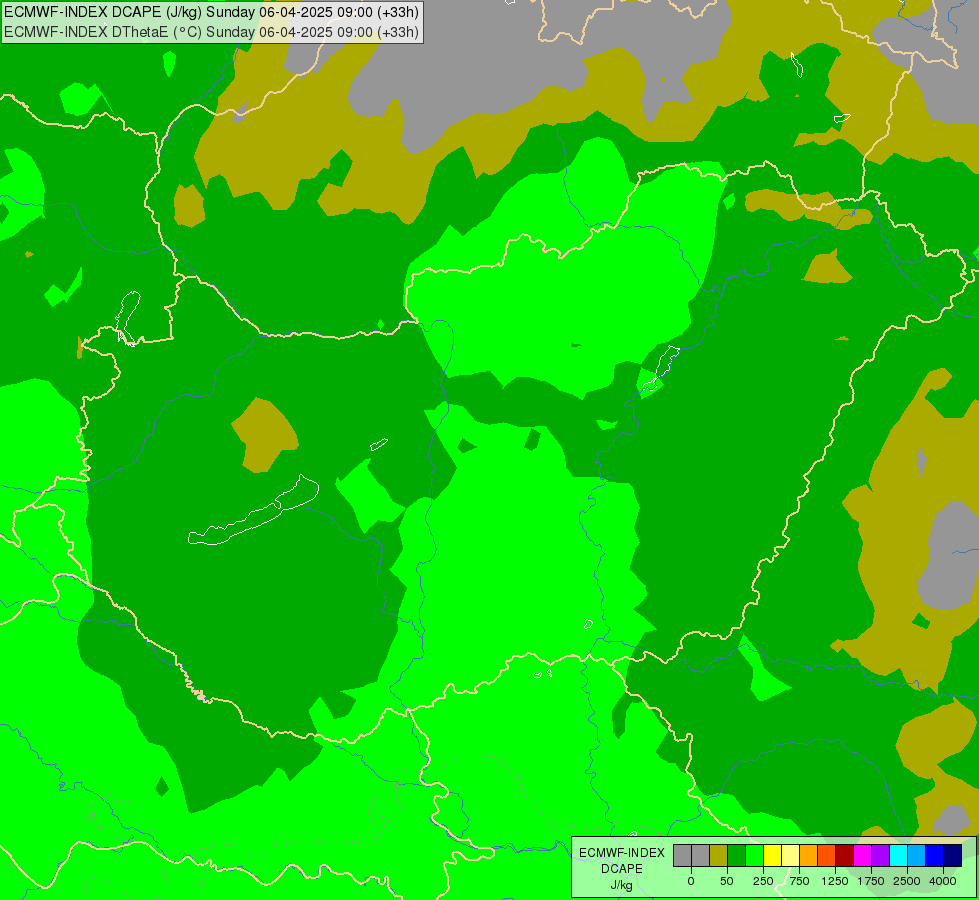Select the pale yellow legend swatch

[790, 856]
